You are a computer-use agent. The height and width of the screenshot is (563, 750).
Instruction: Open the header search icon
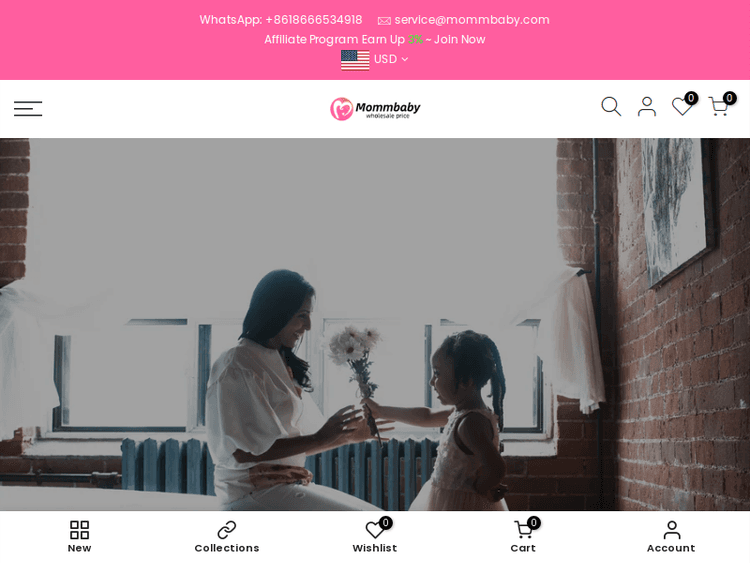[x=611, y=106]
